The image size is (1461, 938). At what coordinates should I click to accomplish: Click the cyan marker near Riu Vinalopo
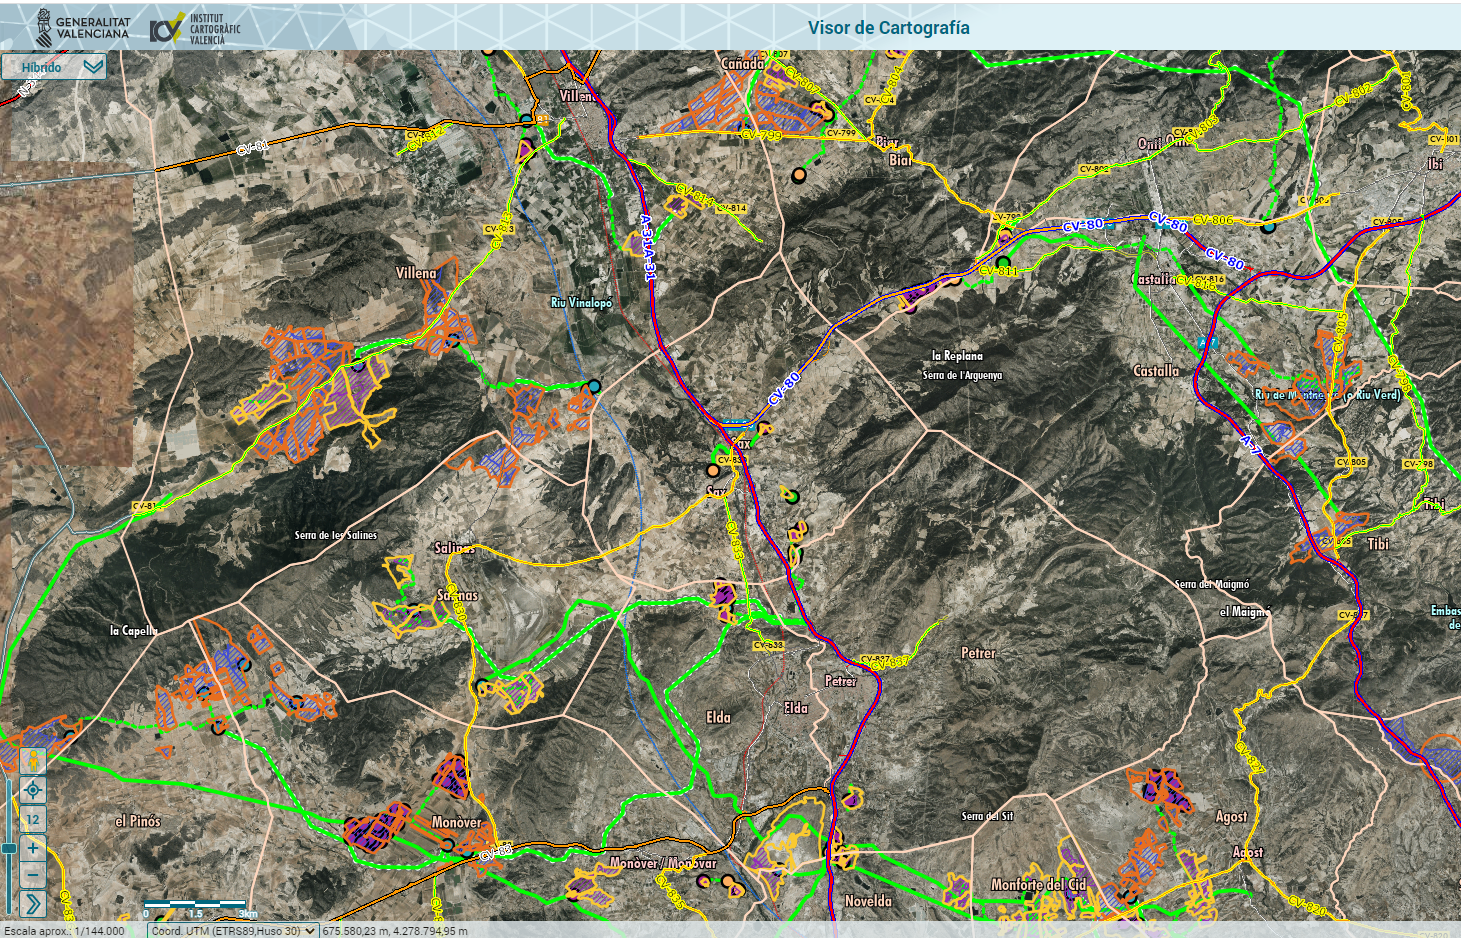coord(594,386)
